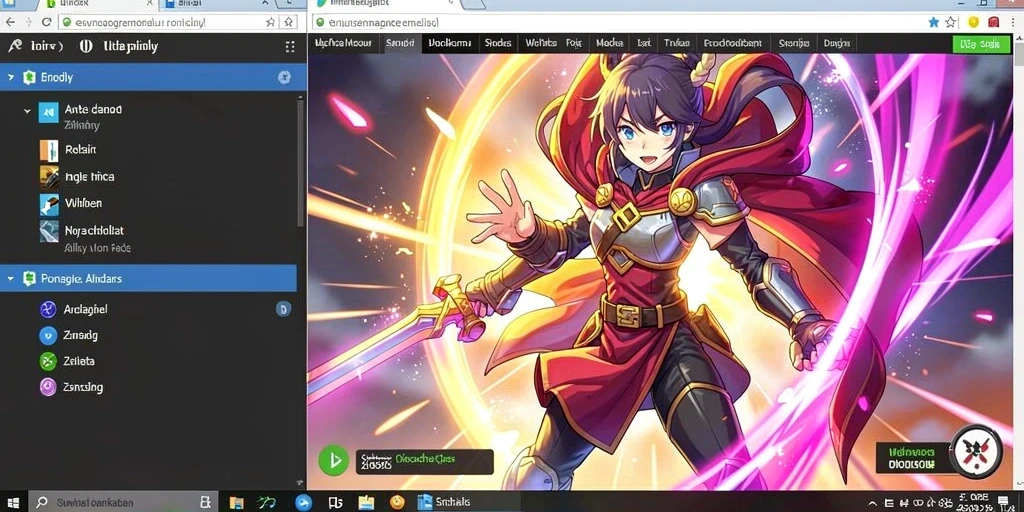Click the Rolain list item
The width and height of the screenshot is (1024, 512).
(x=80, y=150)
